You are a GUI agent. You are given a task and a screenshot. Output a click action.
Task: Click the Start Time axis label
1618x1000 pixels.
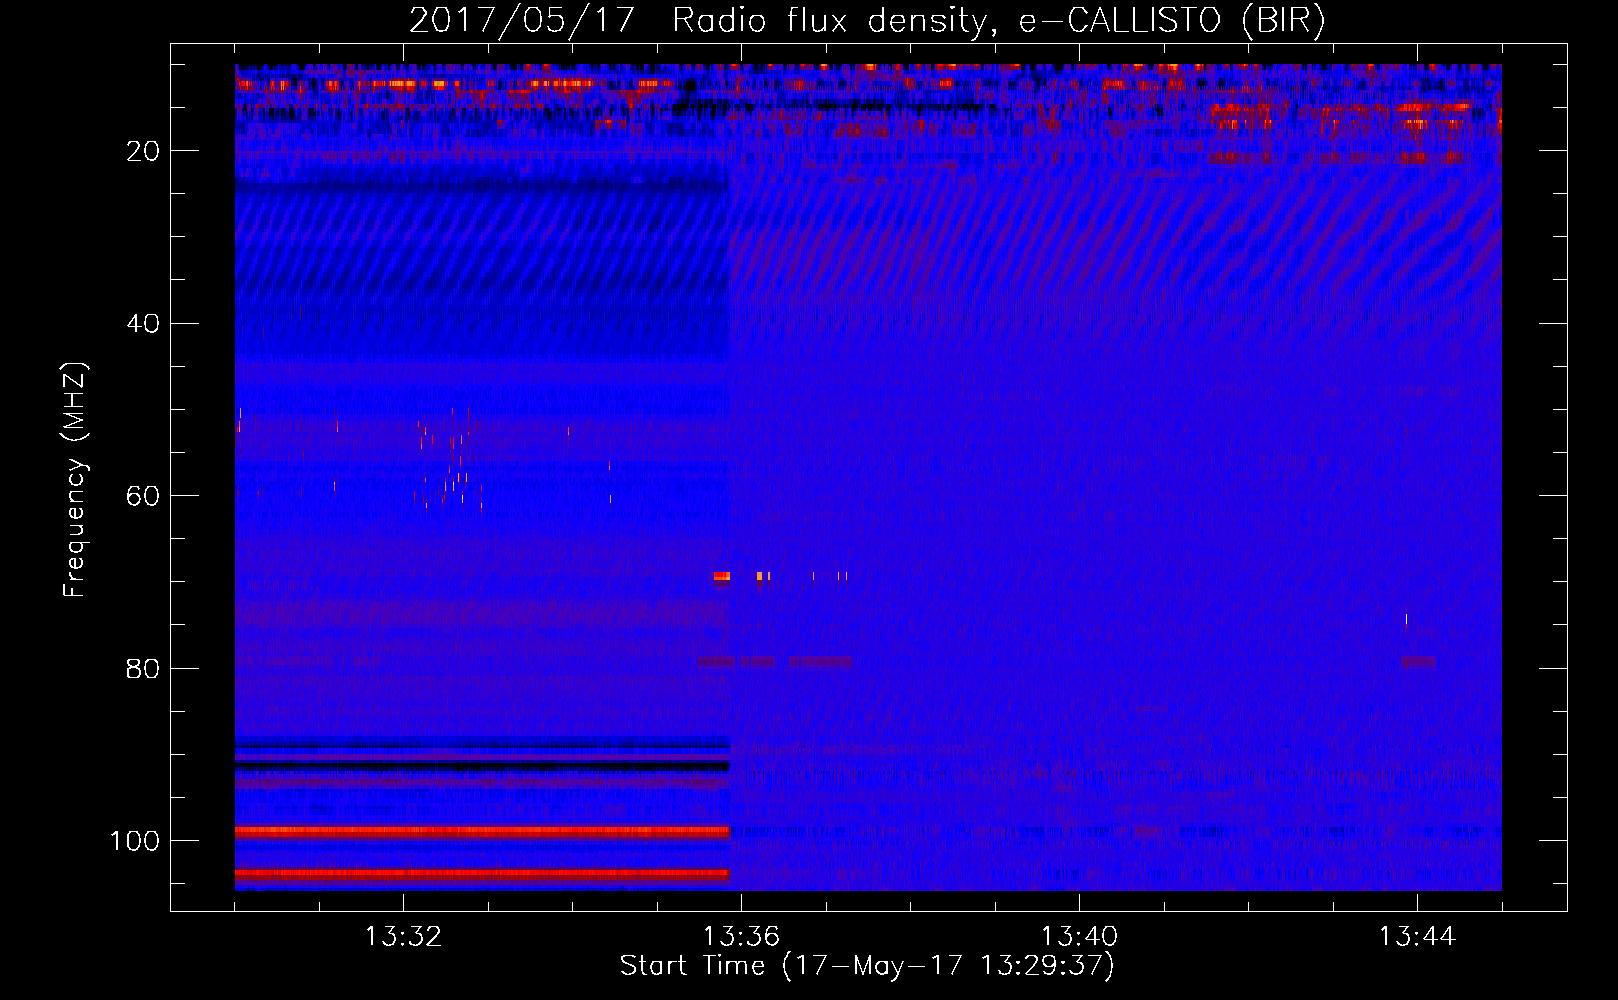(867, 966)
